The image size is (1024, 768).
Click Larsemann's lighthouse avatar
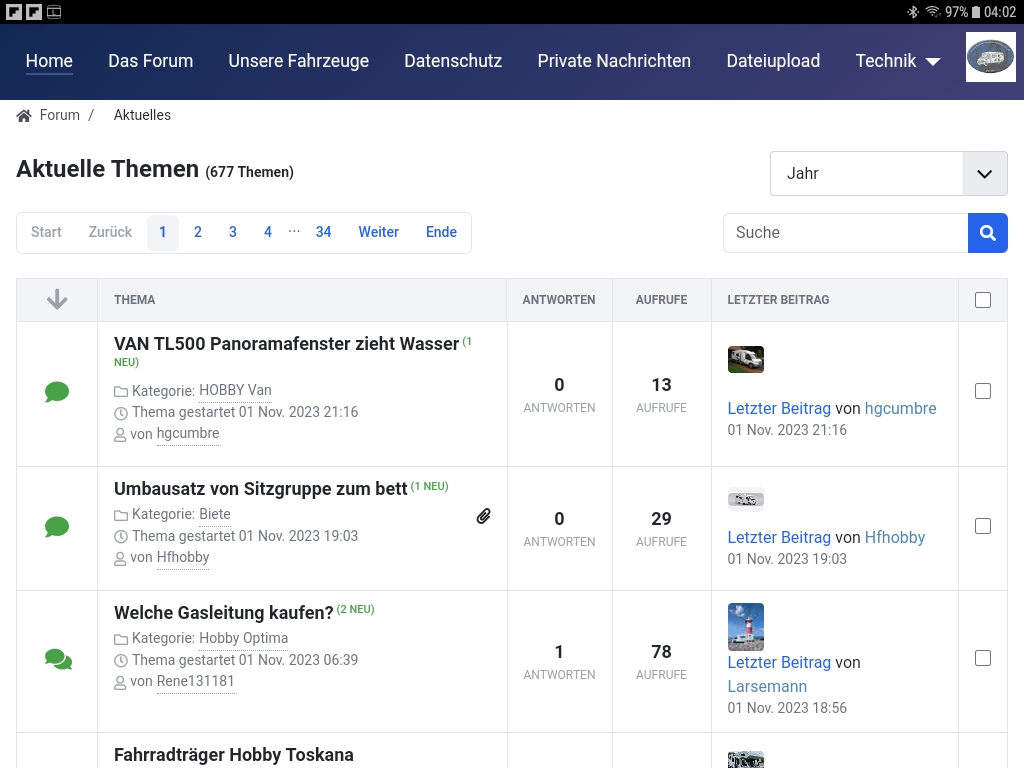745,627
